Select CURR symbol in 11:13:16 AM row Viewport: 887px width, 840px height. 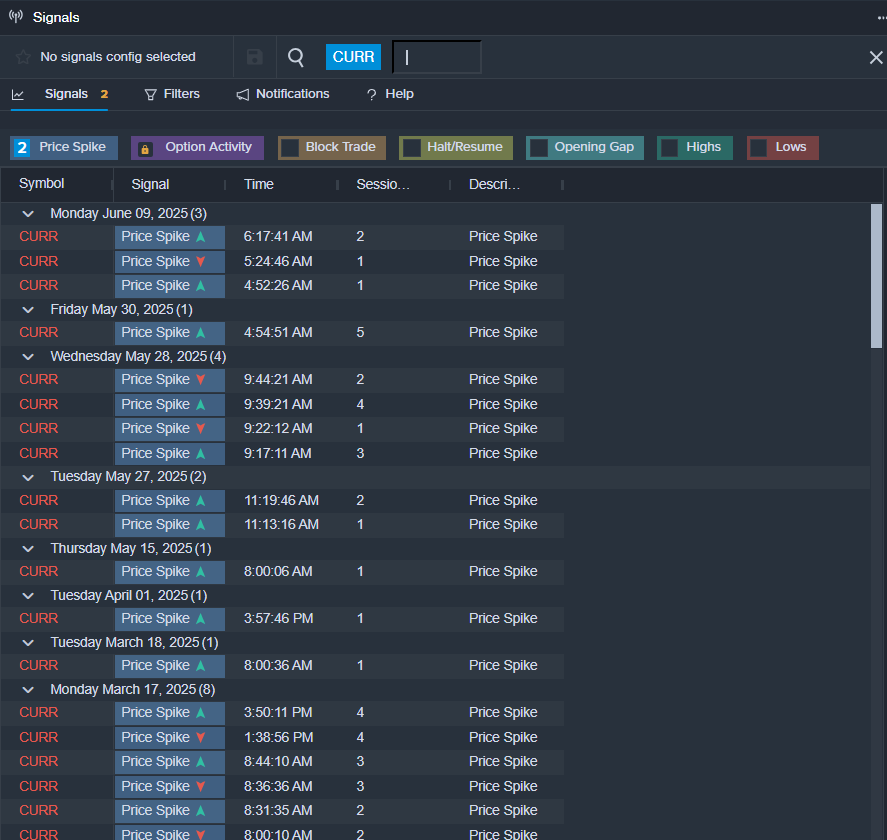pos(38,524)
